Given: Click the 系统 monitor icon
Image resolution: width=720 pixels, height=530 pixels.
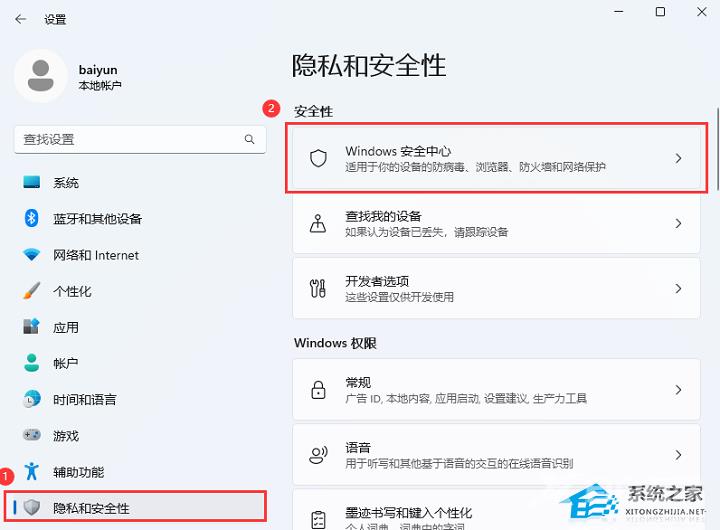Looking at the screenshot, I should pos(32,182).
